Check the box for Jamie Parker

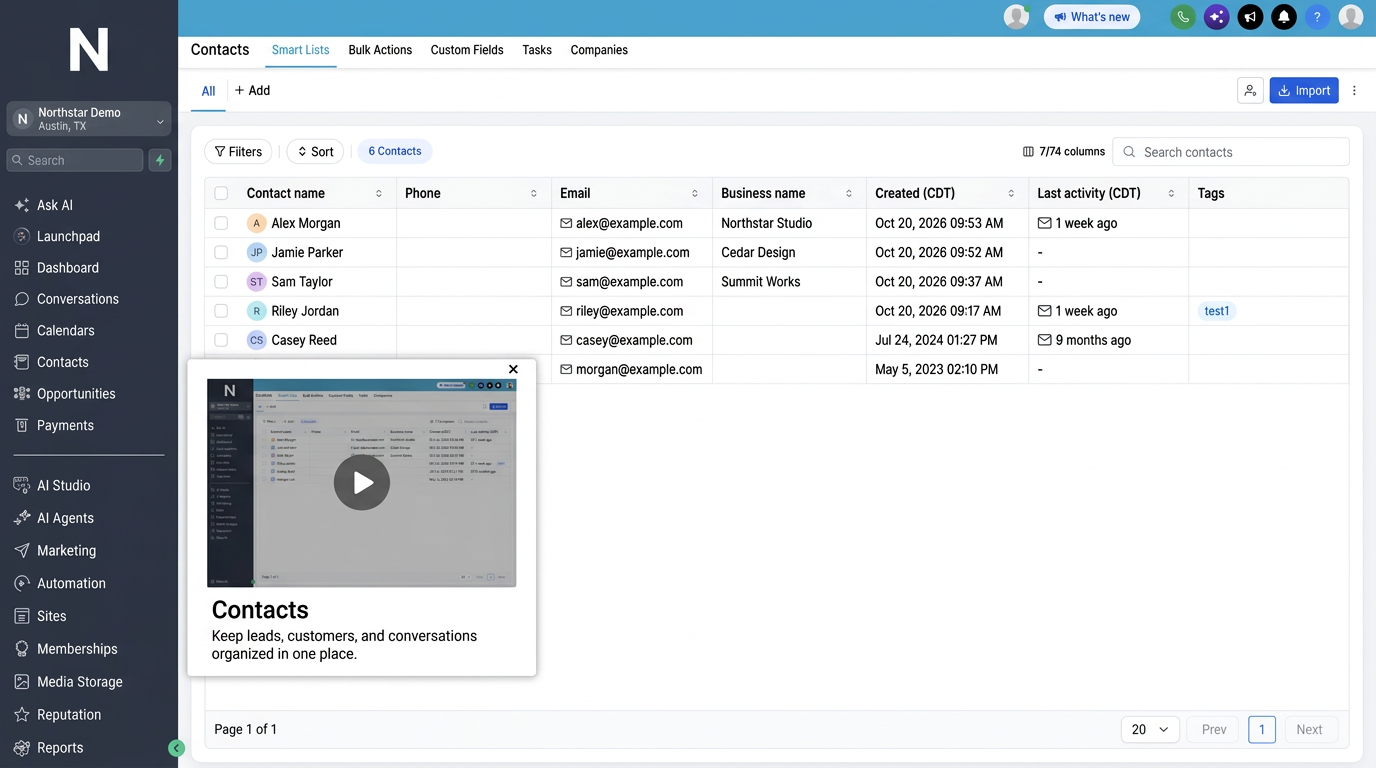[221, 252]
